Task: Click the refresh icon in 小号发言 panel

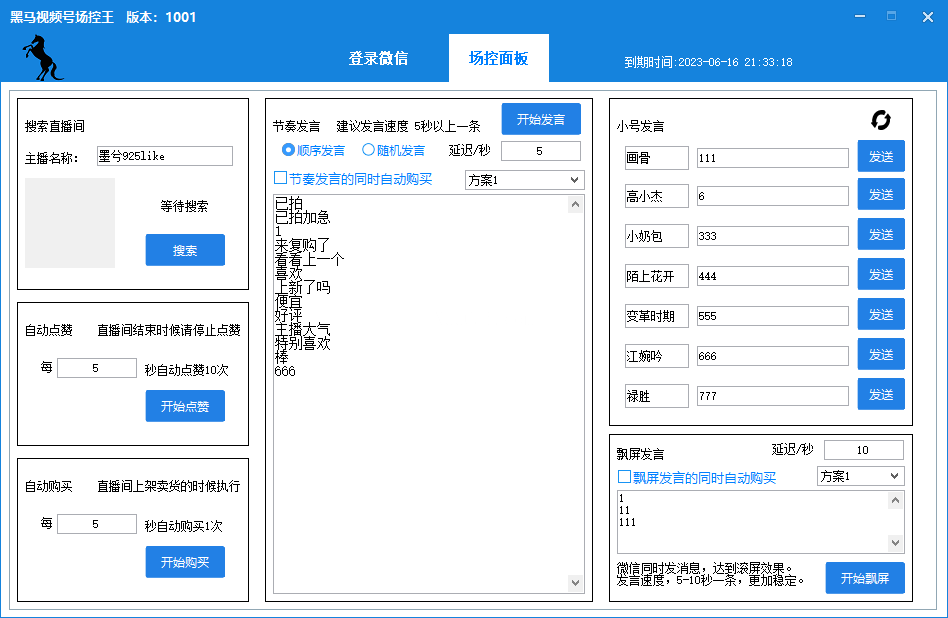Action: [x=881, y=120]
